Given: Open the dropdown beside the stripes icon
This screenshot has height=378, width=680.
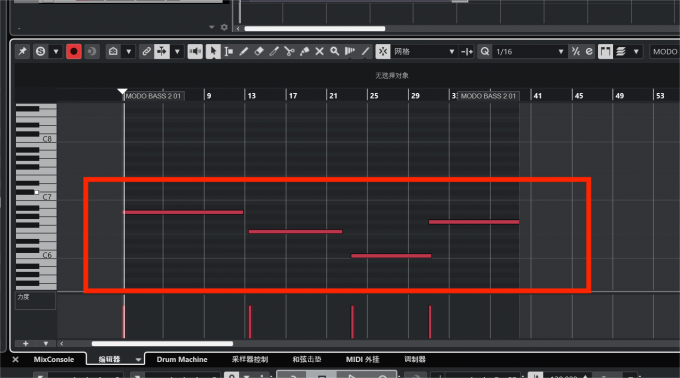Looking at the screenshot, I should coord(636,52).
